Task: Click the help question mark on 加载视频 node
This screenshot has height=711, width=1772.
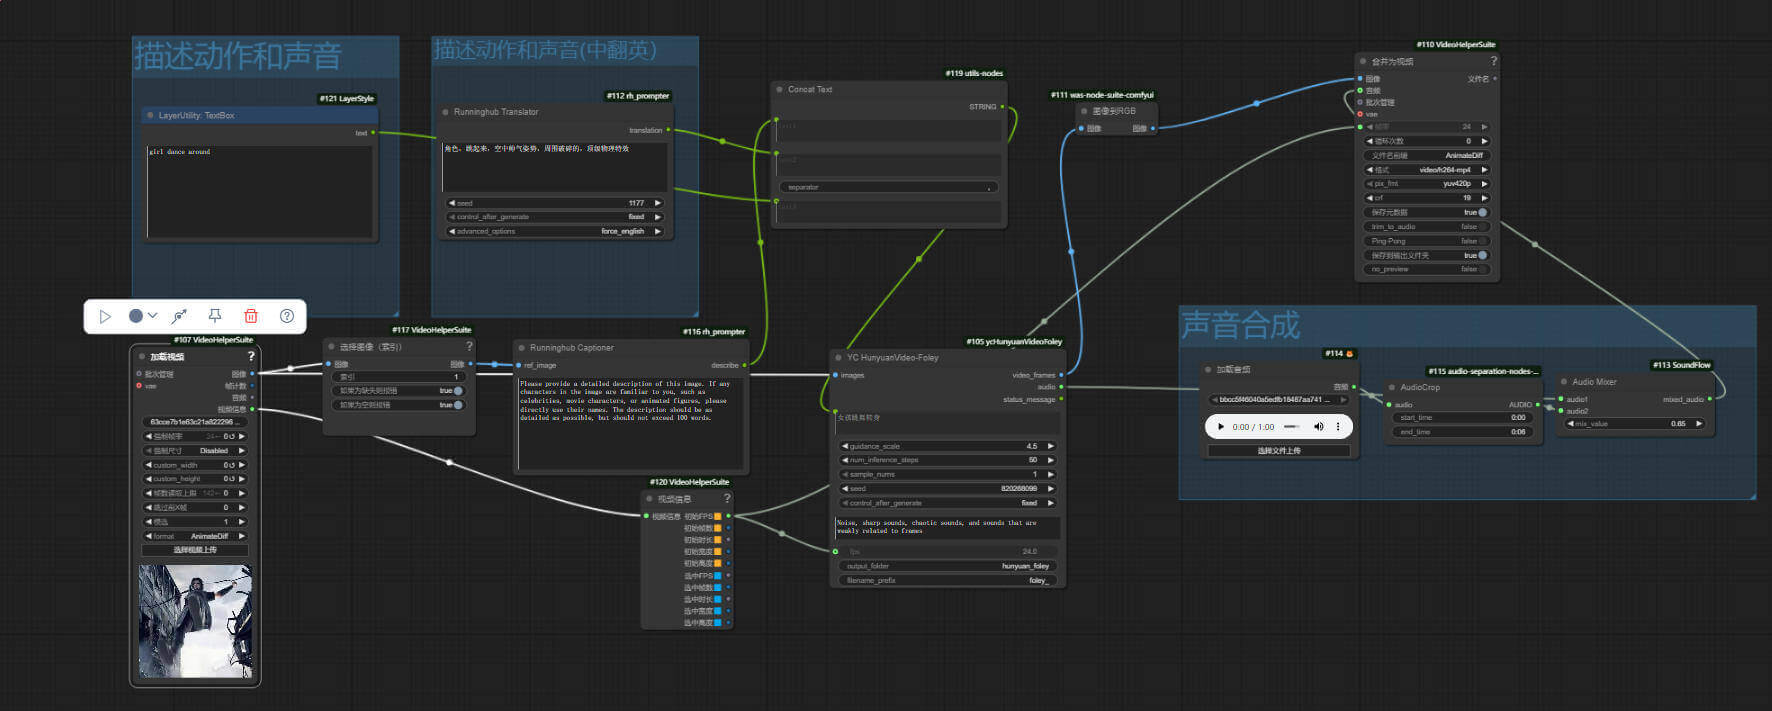Action: [x=251, y=356]
